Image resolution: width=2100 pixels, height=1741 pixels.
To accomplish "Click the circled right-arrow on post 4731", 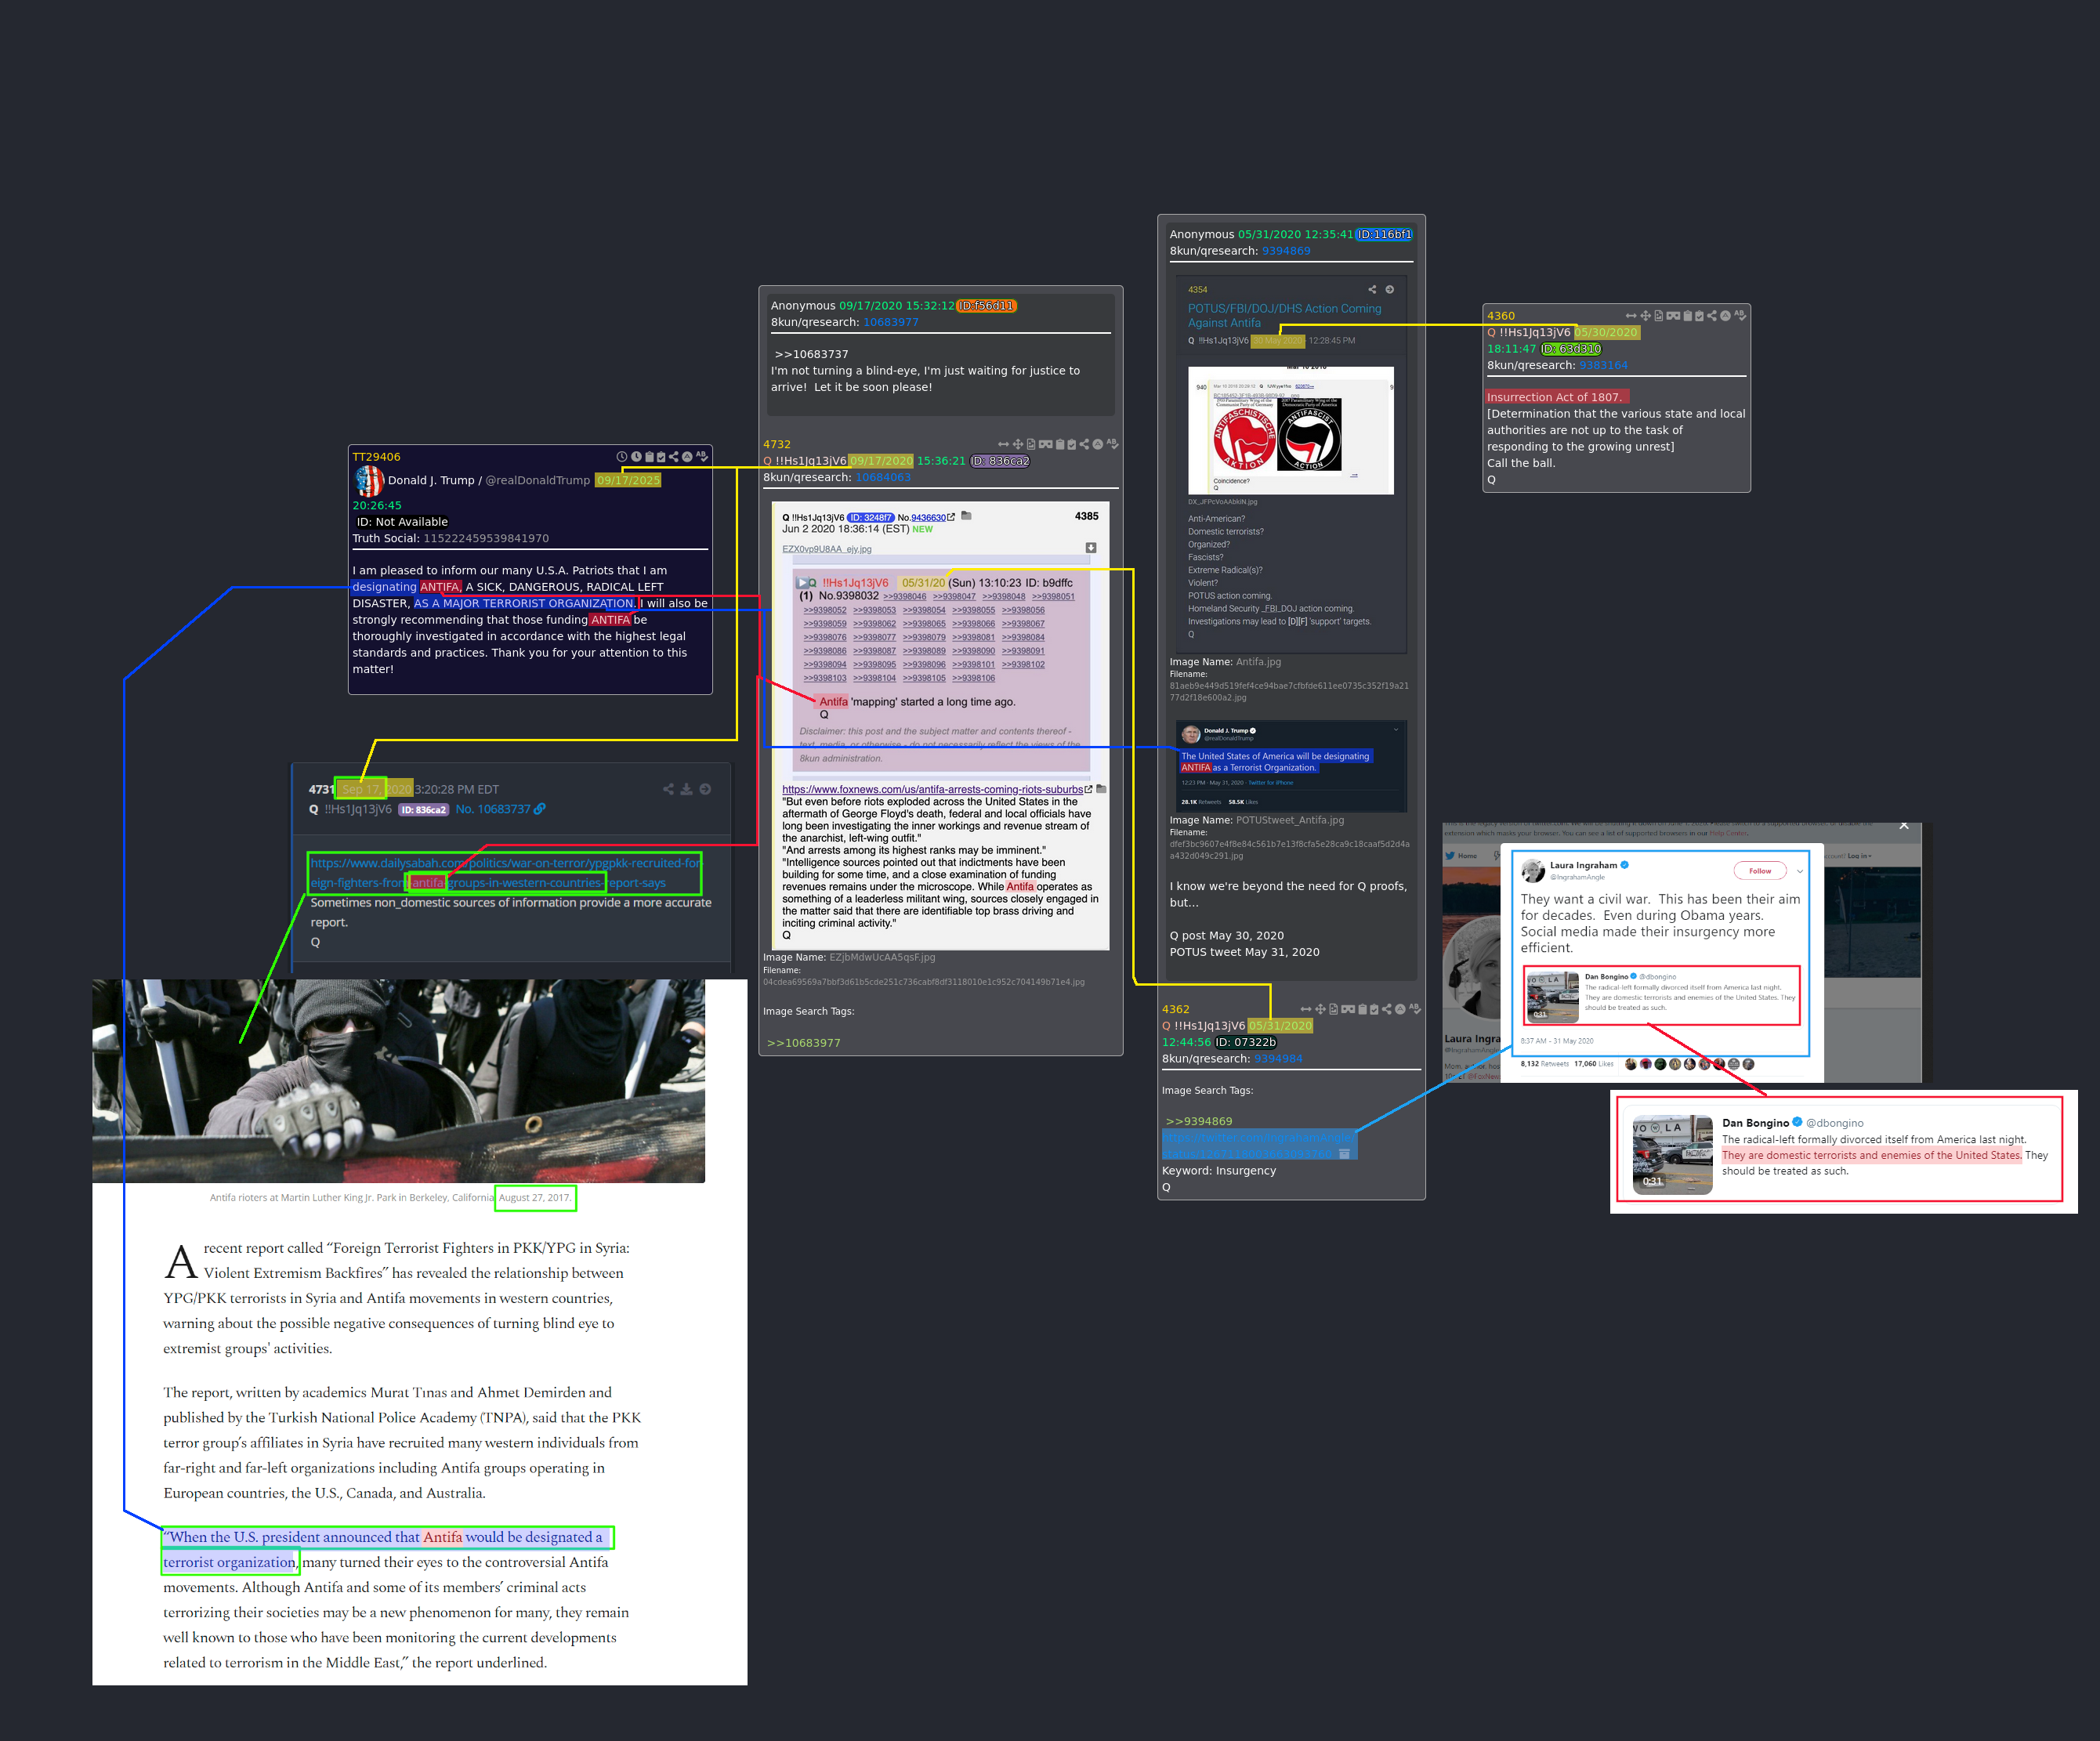I will tap(705, 789).
